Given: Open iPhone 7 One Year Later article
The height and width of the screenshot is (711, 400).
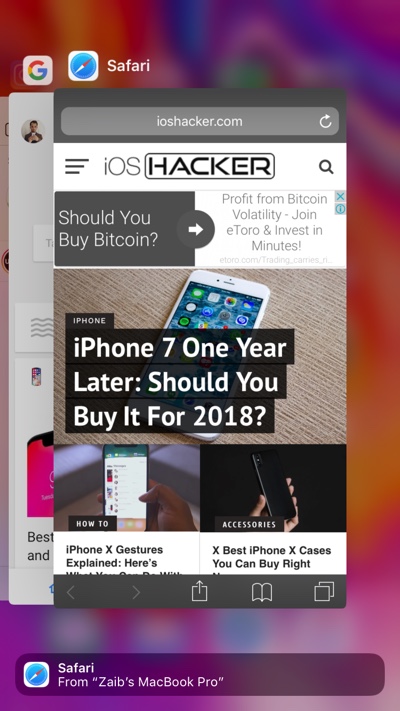Looking at the screenshot, I should 180,381.
